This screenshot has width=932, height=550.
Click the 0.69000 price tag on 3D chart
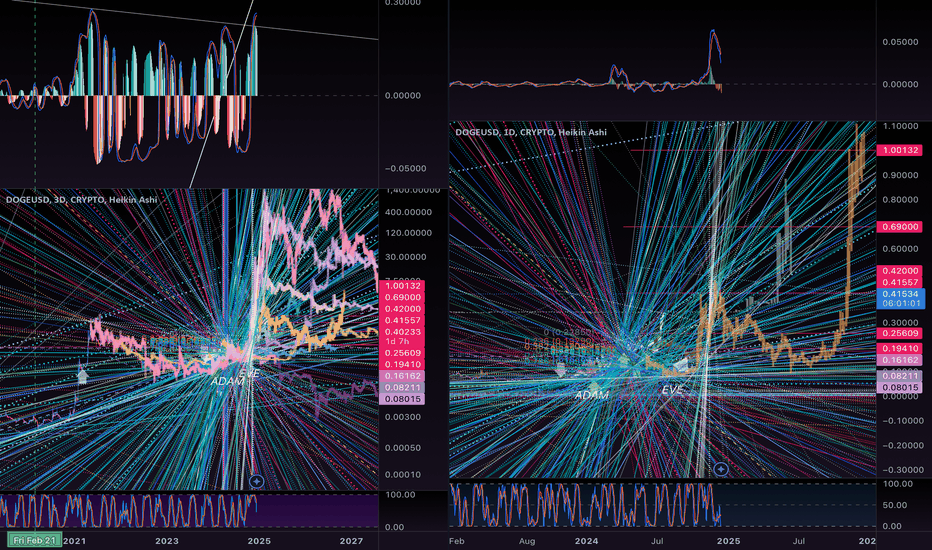(402, 297)
